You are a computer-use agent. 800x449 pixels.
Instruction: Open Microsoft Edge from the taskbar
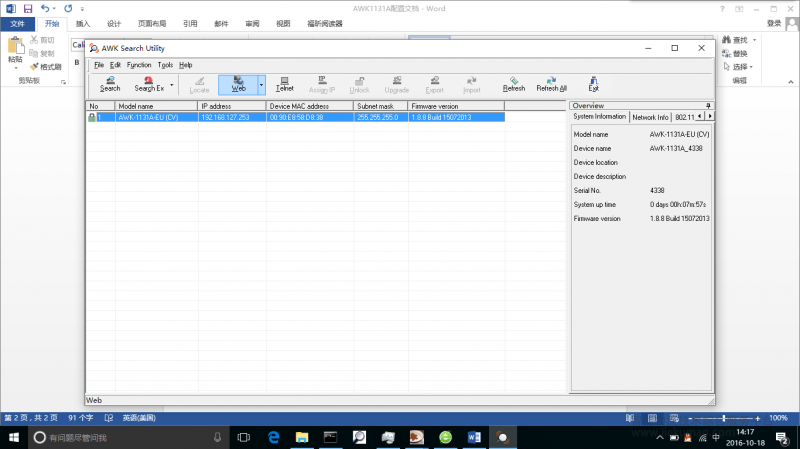[x=273, y=437]
